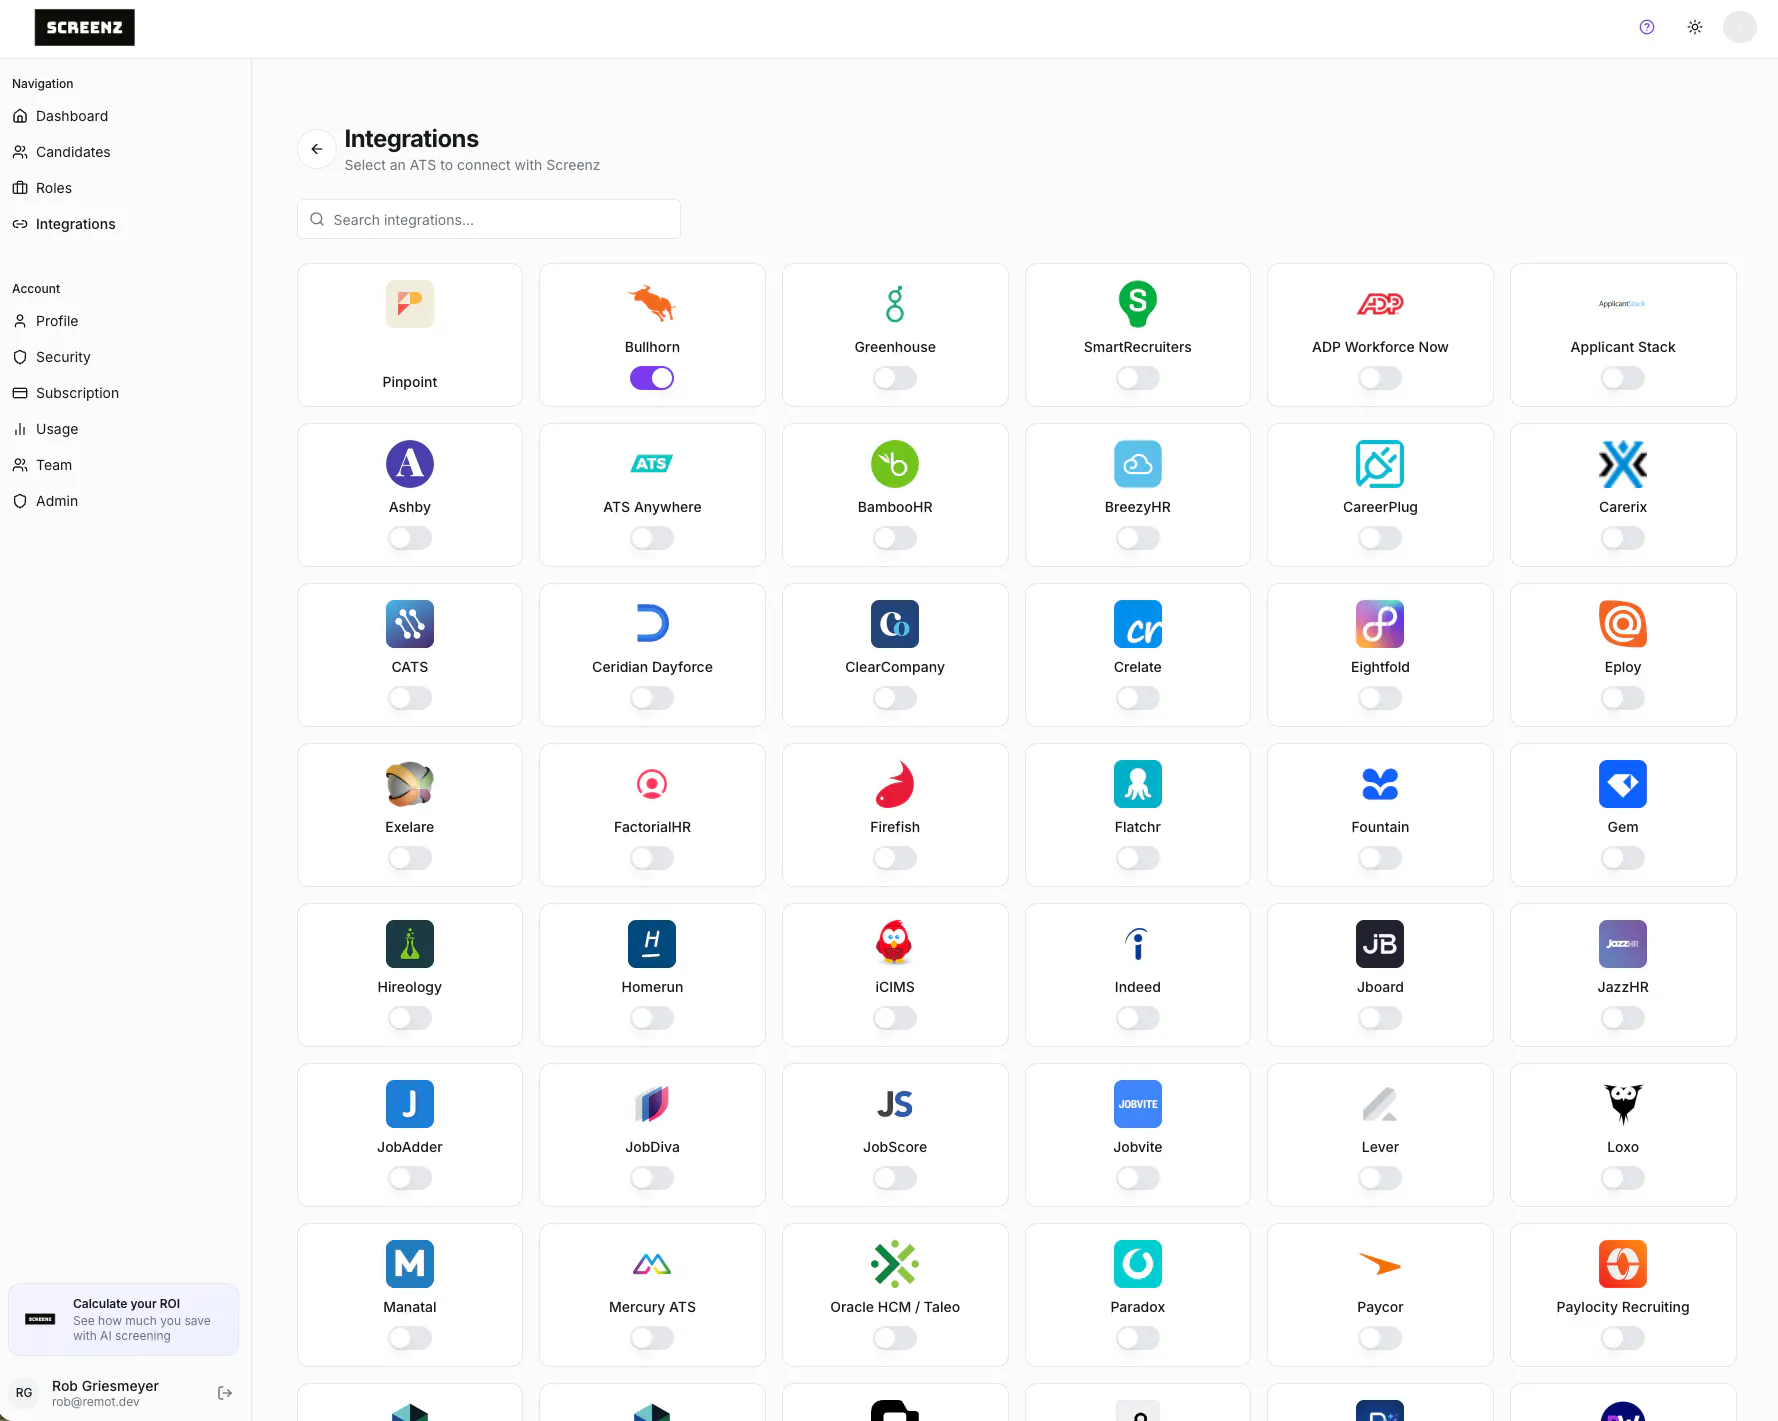Click the JazzHR integration label
The image size is (1778, 1421).
(1623, 987)
